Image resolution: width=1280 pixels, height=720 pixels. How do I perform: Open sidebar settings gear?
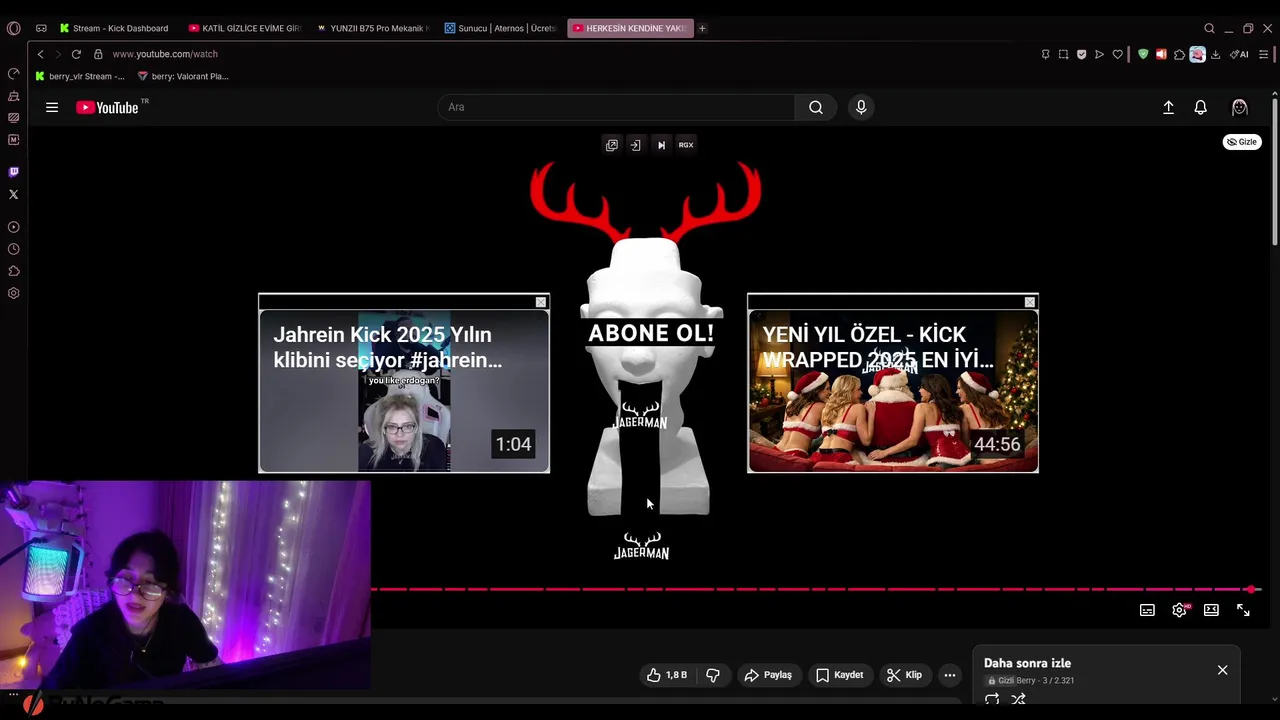coord(13,293)
